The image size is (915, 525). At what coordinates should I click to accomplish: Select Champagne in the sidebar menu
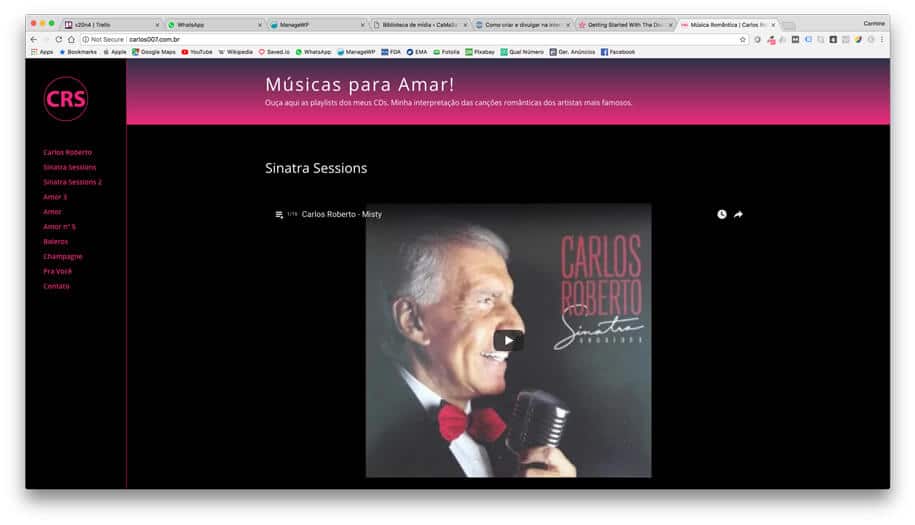coord(63,256)
